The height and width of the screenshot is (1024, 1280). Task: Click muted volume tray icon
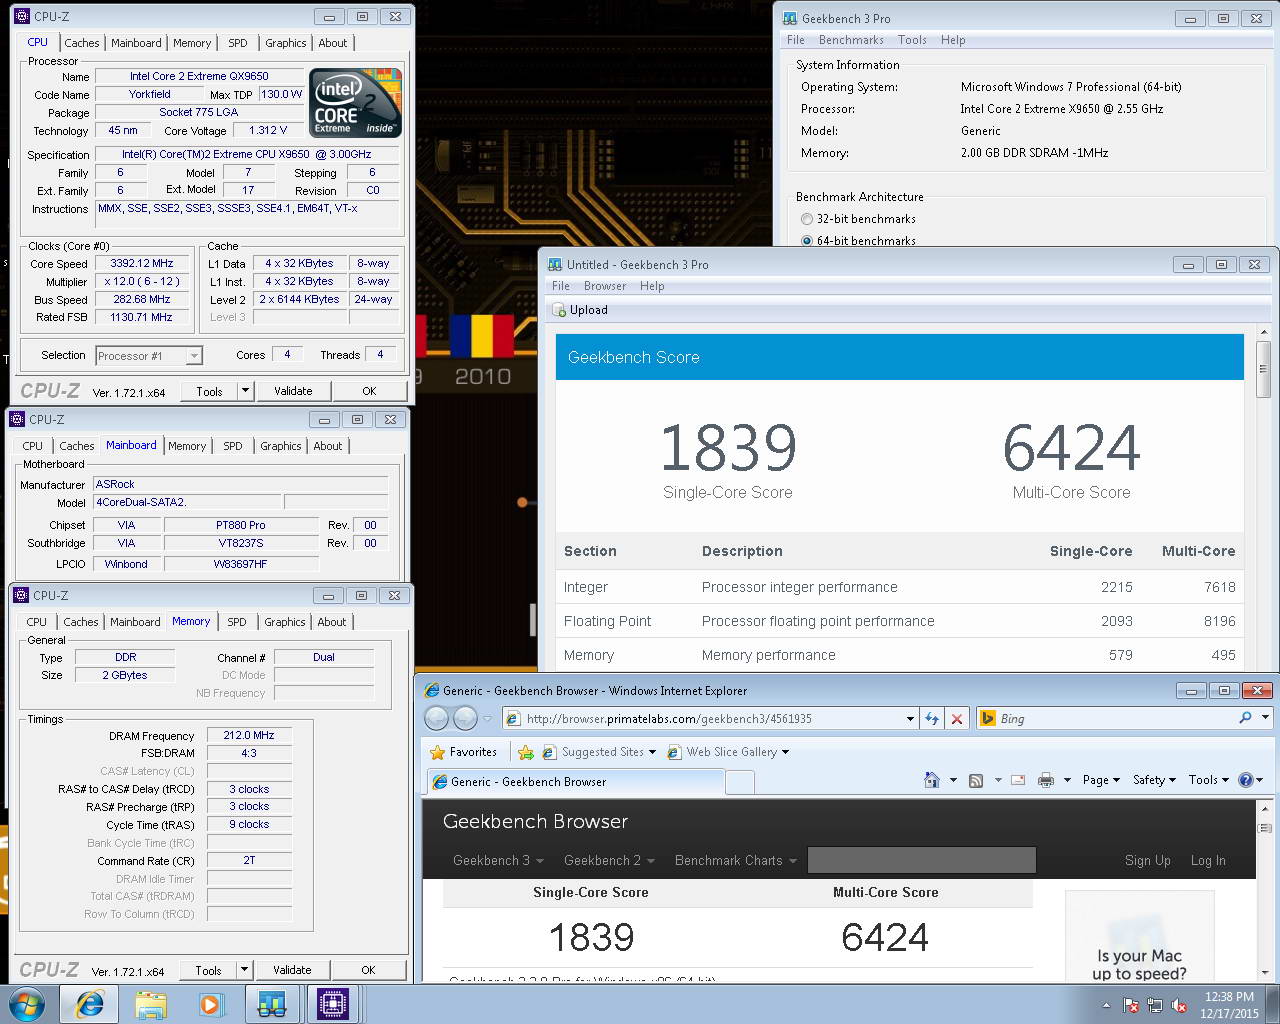1179,1005
